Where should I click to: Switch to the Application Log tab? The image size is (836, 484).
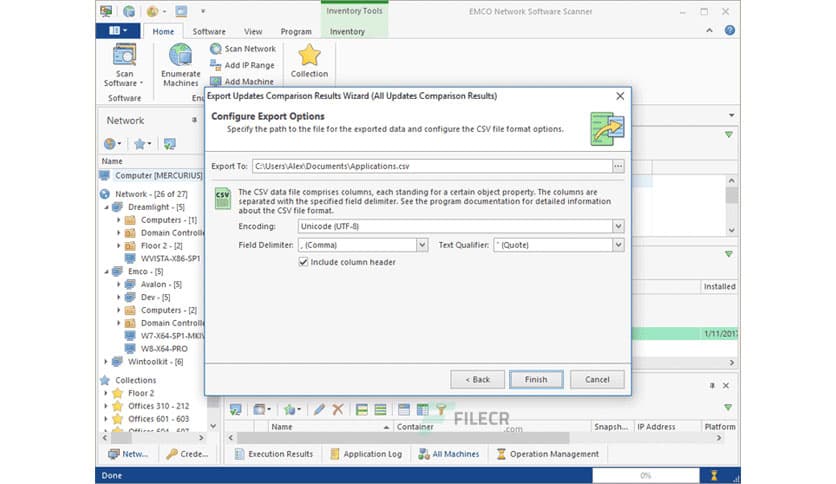[x=366, y=454]
